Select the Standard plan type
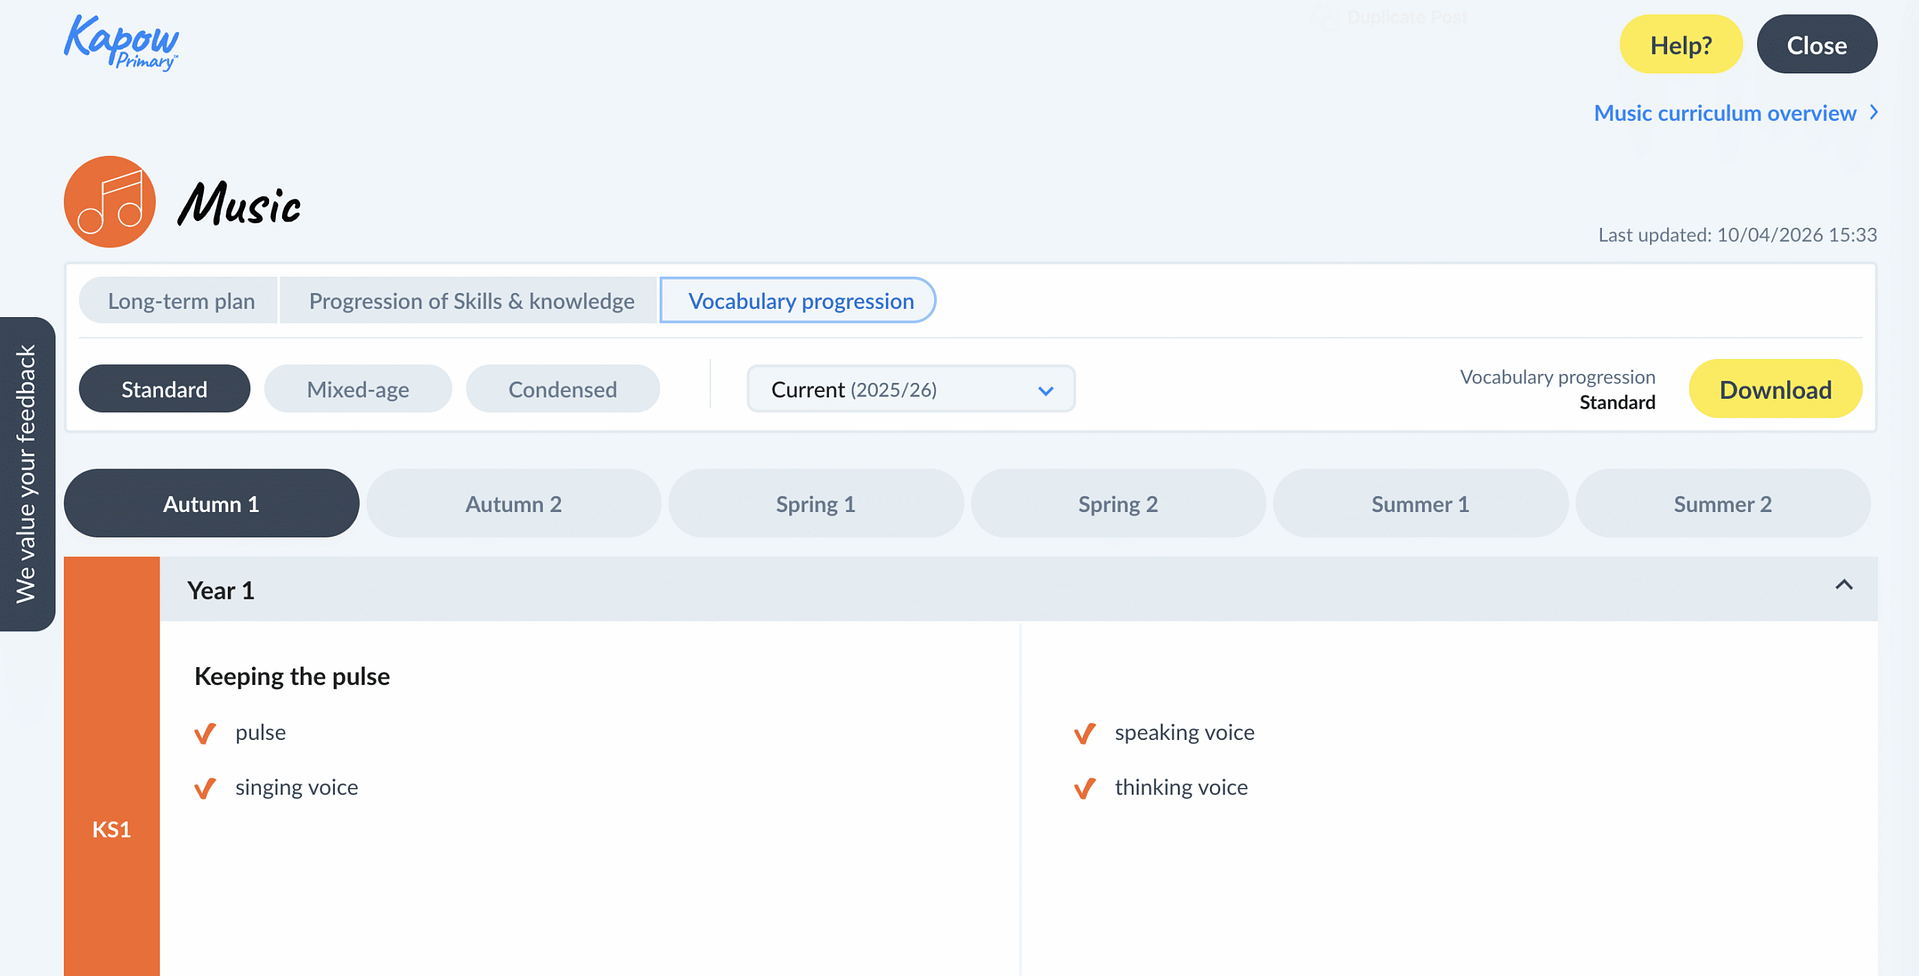The height and width of the screenshot is (976, 1919). 164,389
